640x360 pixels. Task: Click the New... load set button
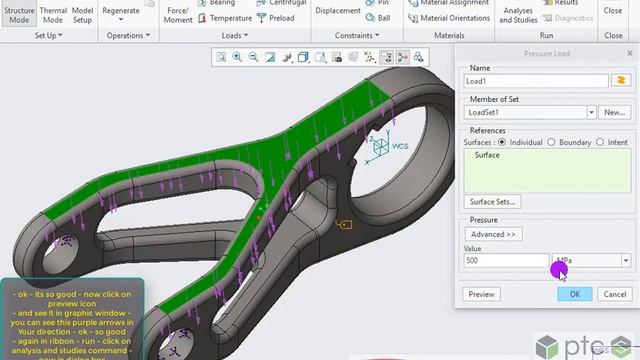click(x=614, y=112)
